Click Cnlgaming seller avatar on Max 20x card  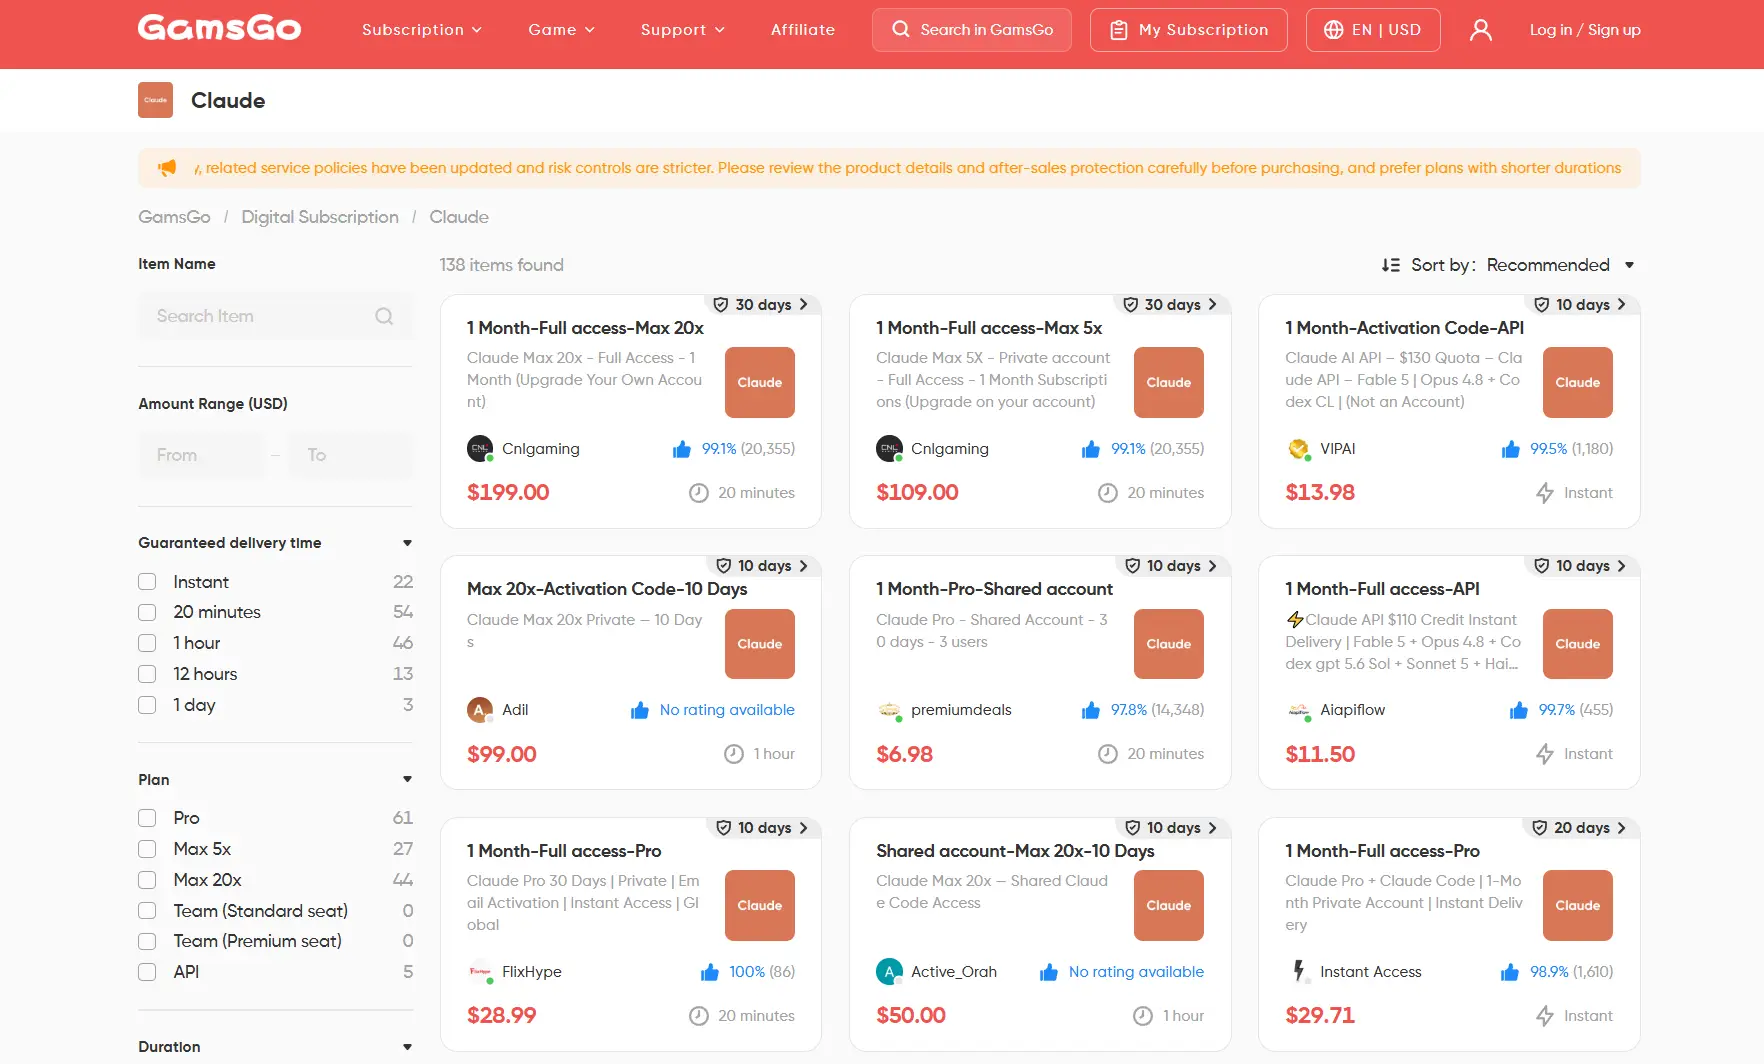tap(480, 449)
